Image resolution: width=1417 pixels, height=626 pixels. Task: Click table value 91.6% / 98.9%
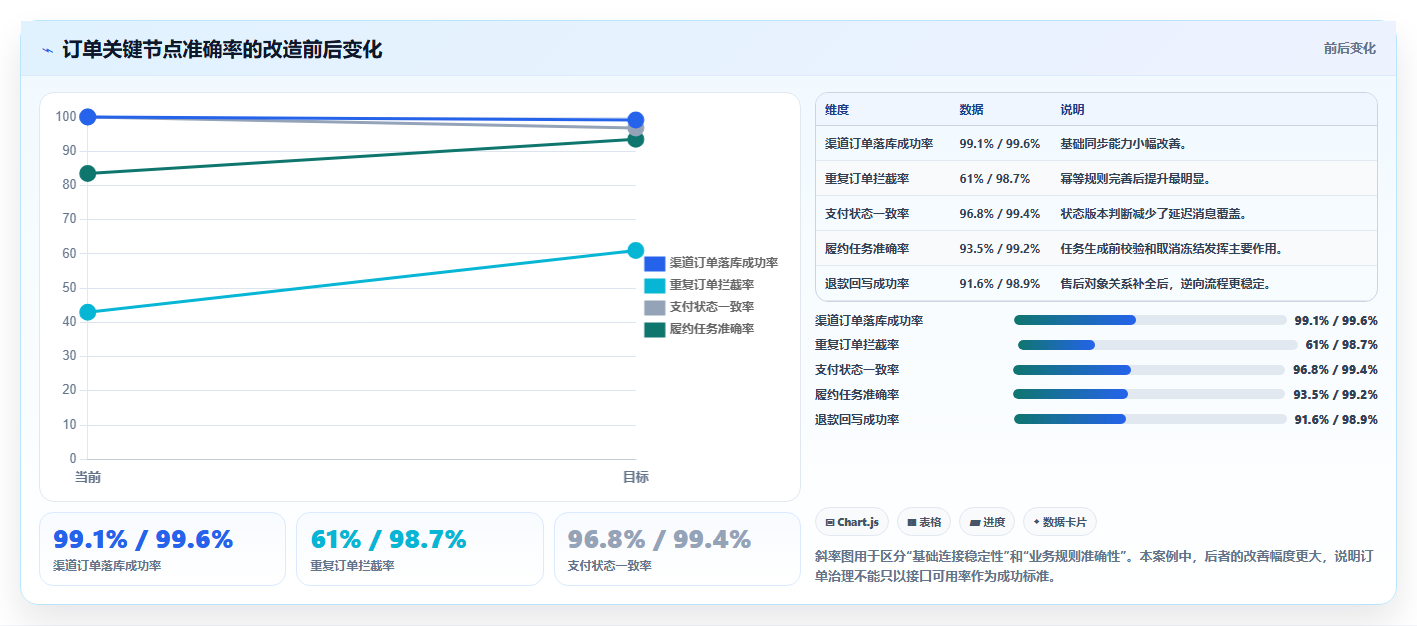(x=1000, y=284)
